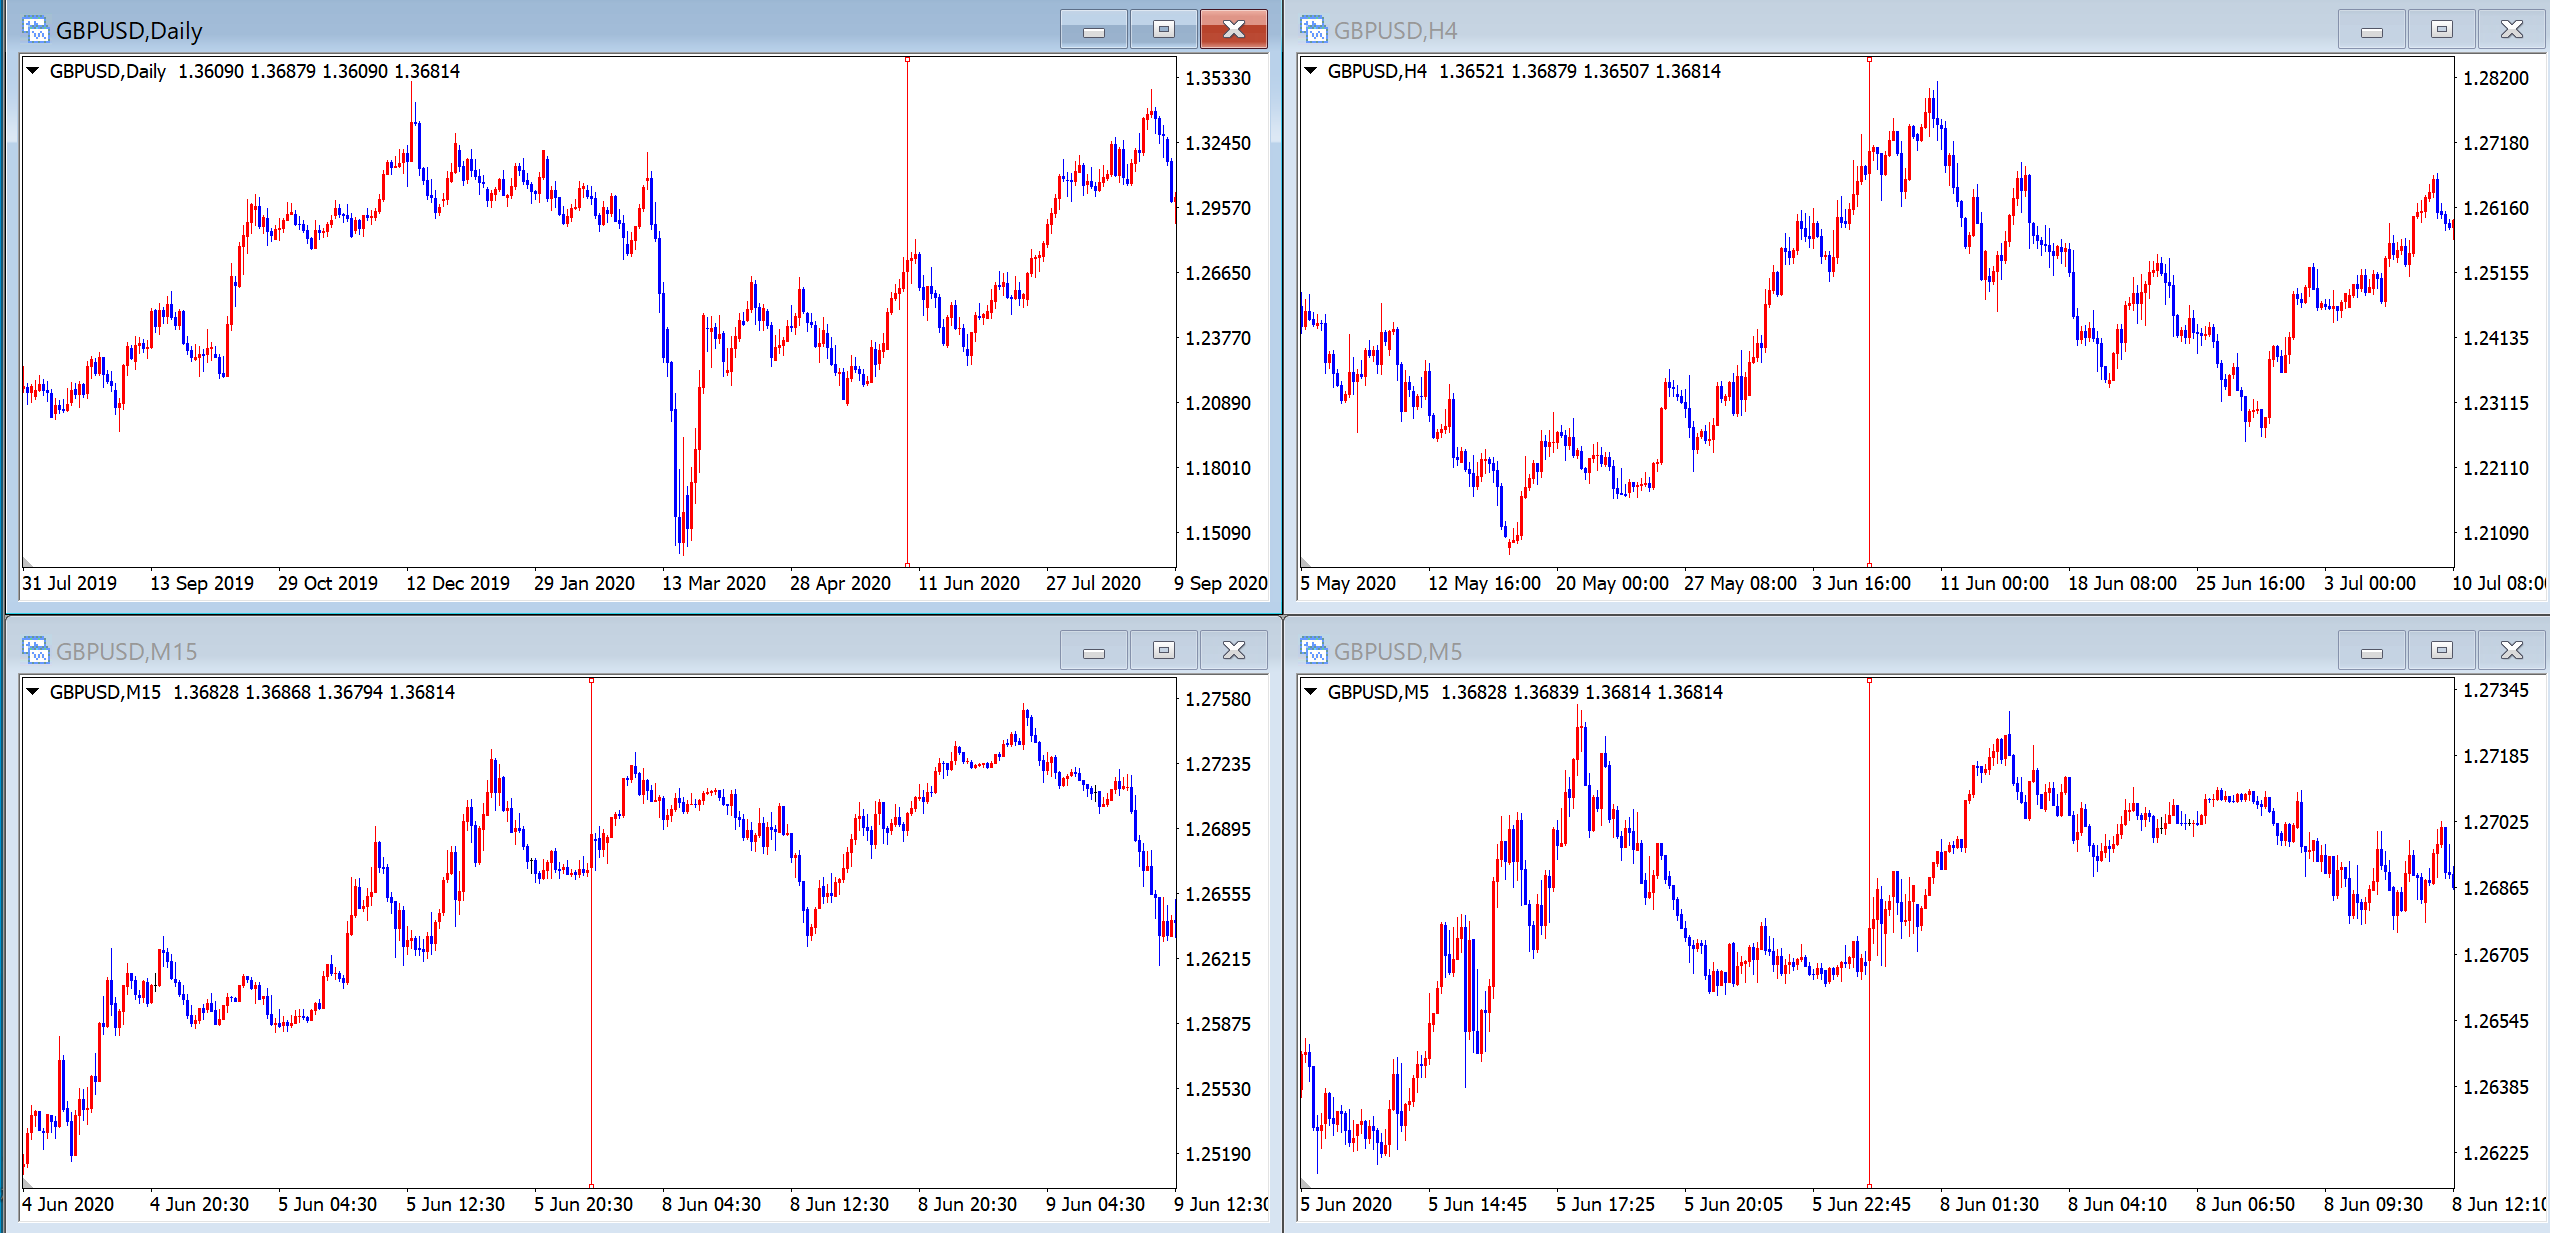Expand the GBPUSD,Daily chart dropdown triangle

pyautogui.click(x=32, y=71)
